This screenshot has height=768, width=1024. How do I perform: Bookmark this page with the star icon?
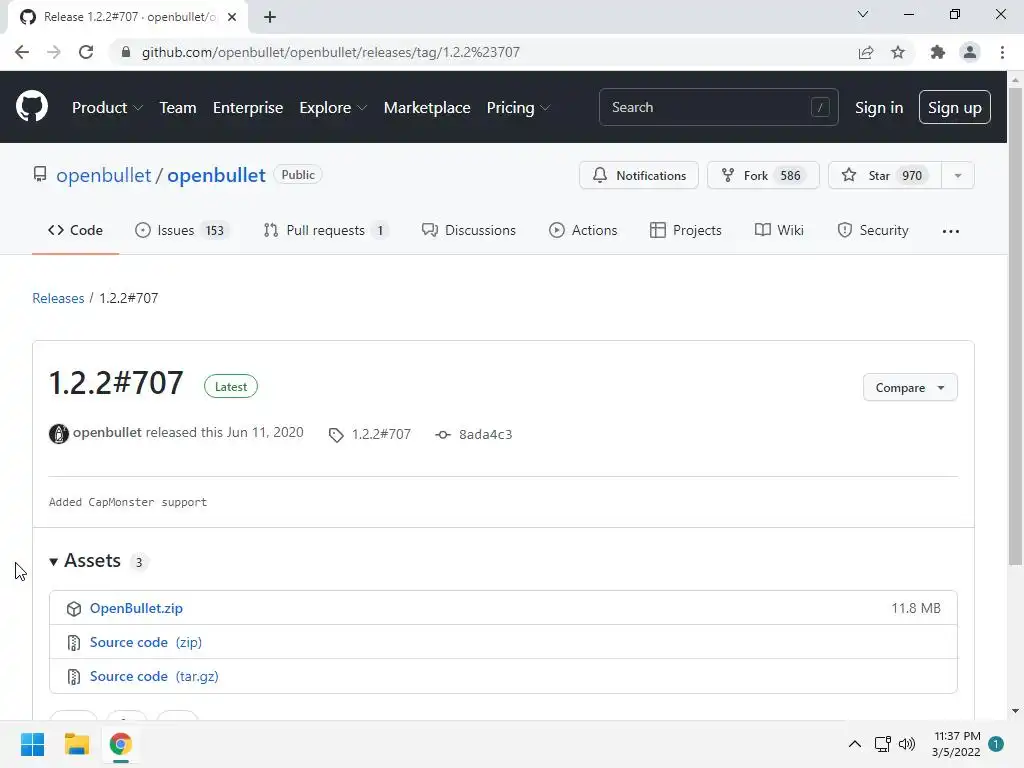(x=898, y=52)
